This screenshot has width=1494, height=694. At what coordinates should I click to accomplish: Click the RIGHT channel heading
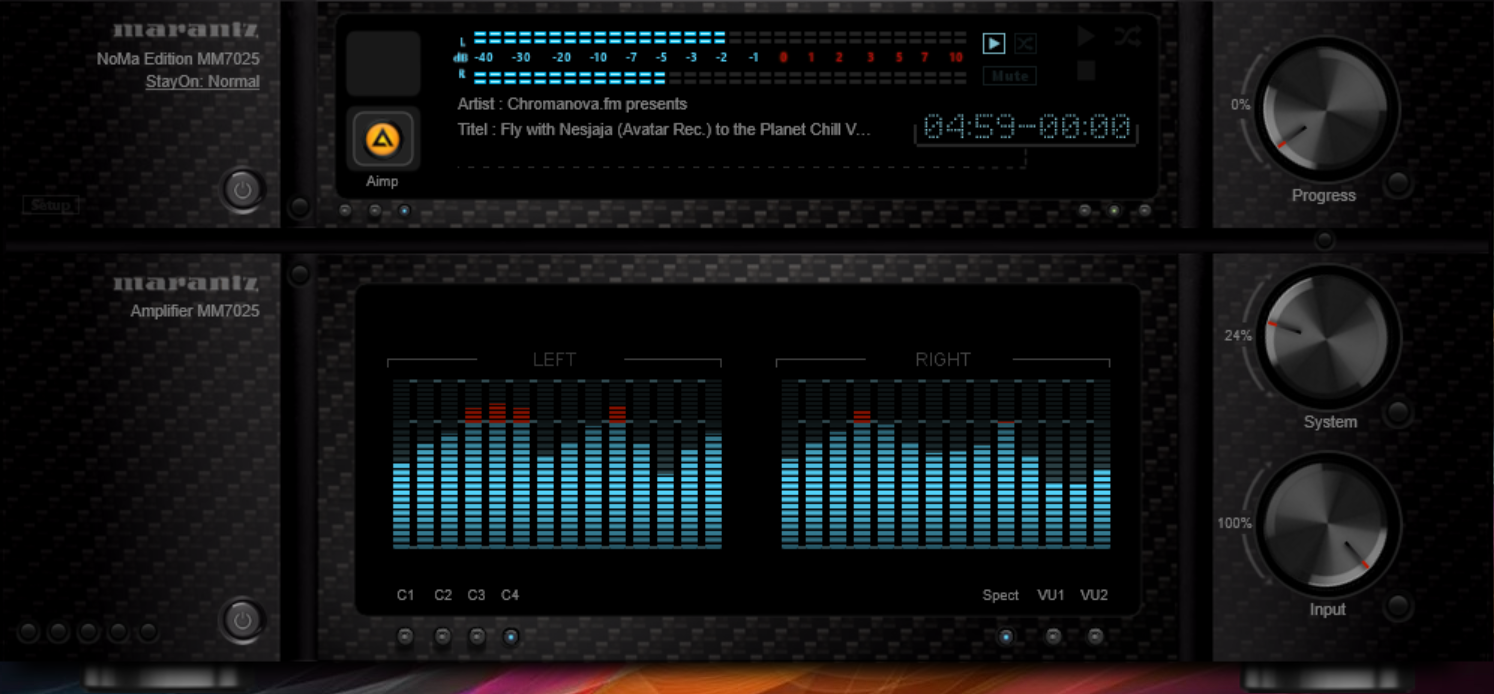click(x=943, y=360)
